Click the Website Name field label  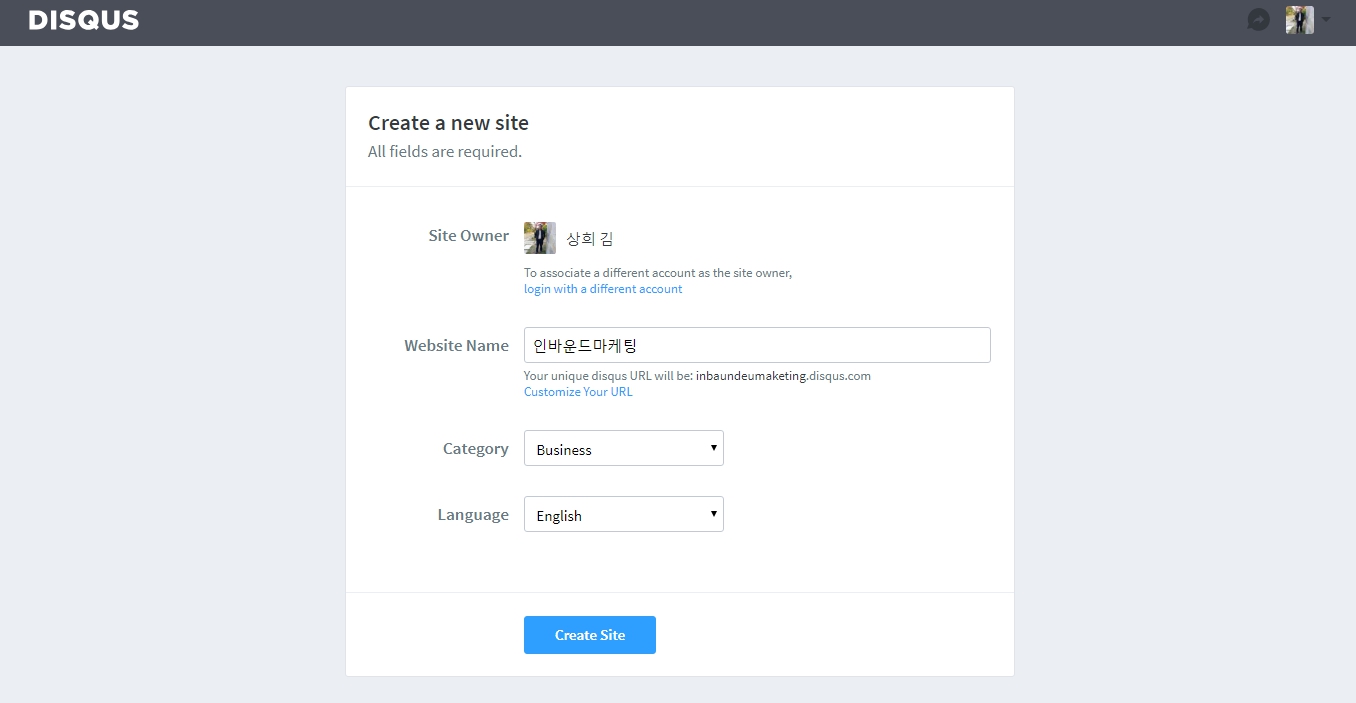[456, 345]
